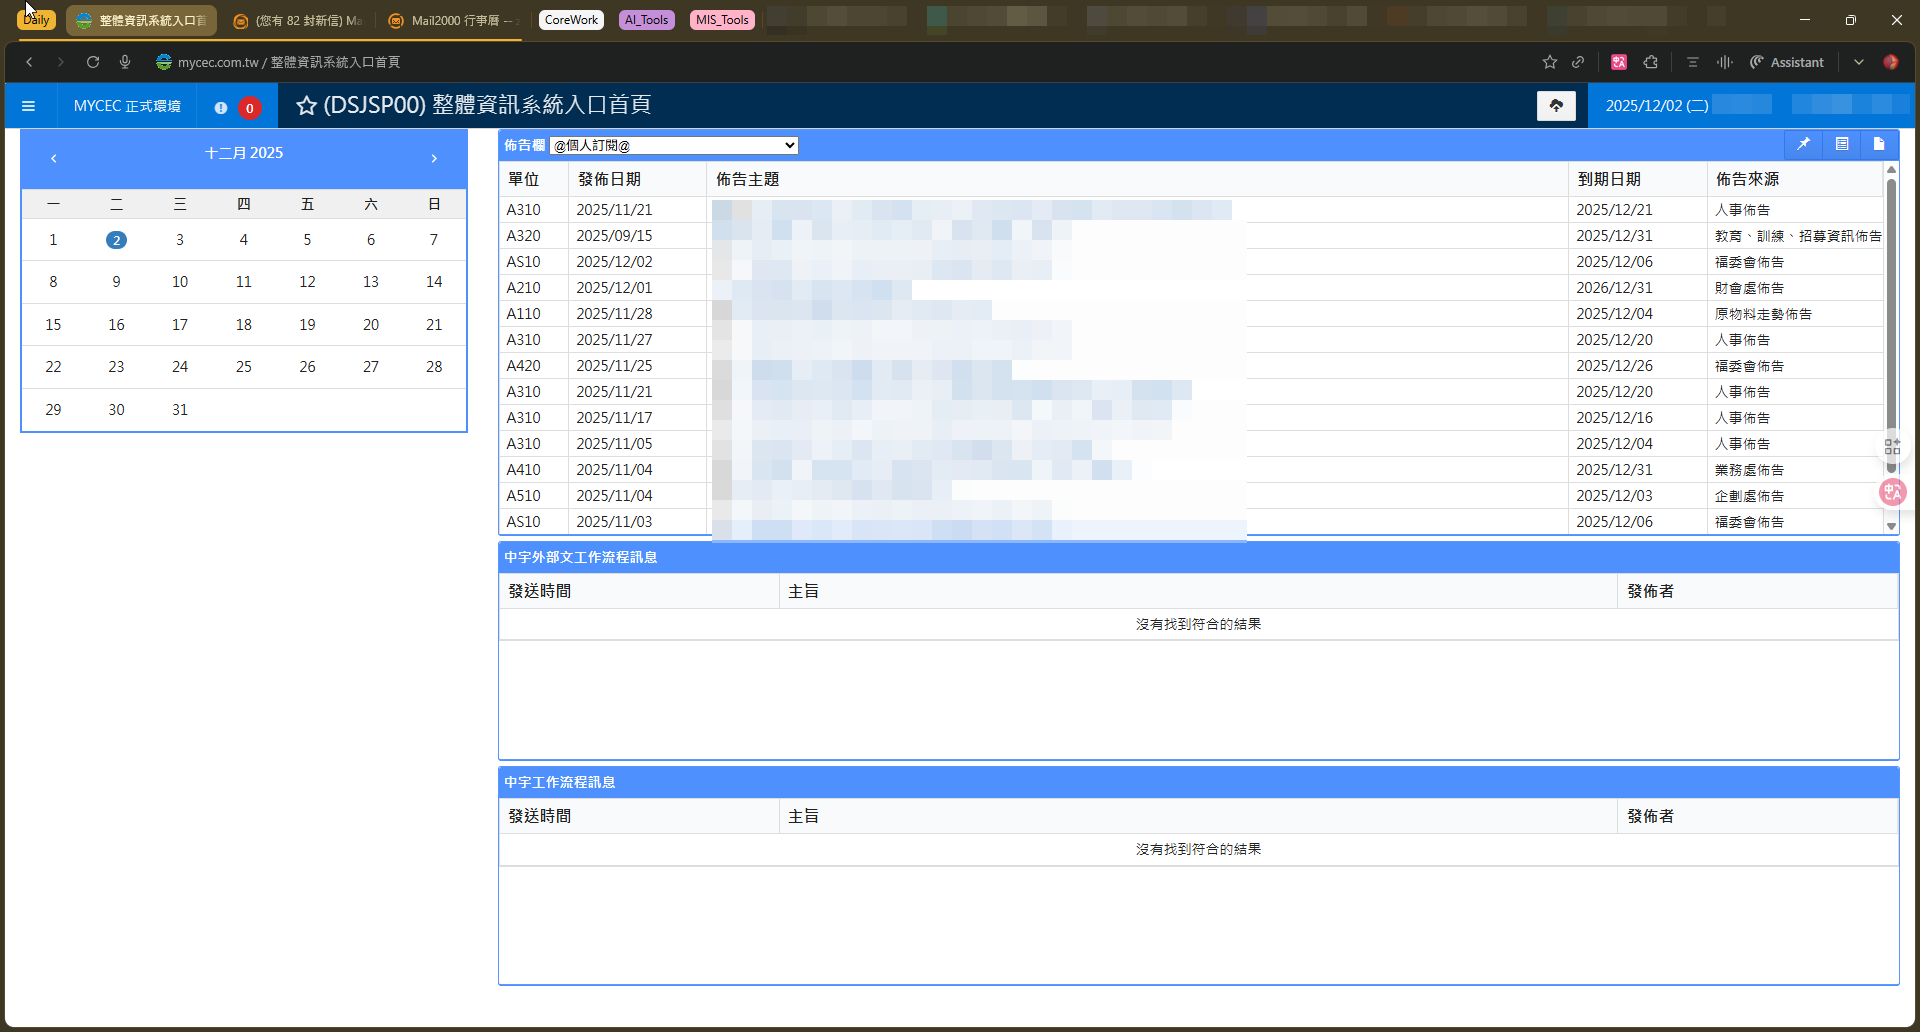Open the hamburger sidebar menu
Image resolution: width=1920 pixels, height=1032 pixels.
(x=28, y=106)
